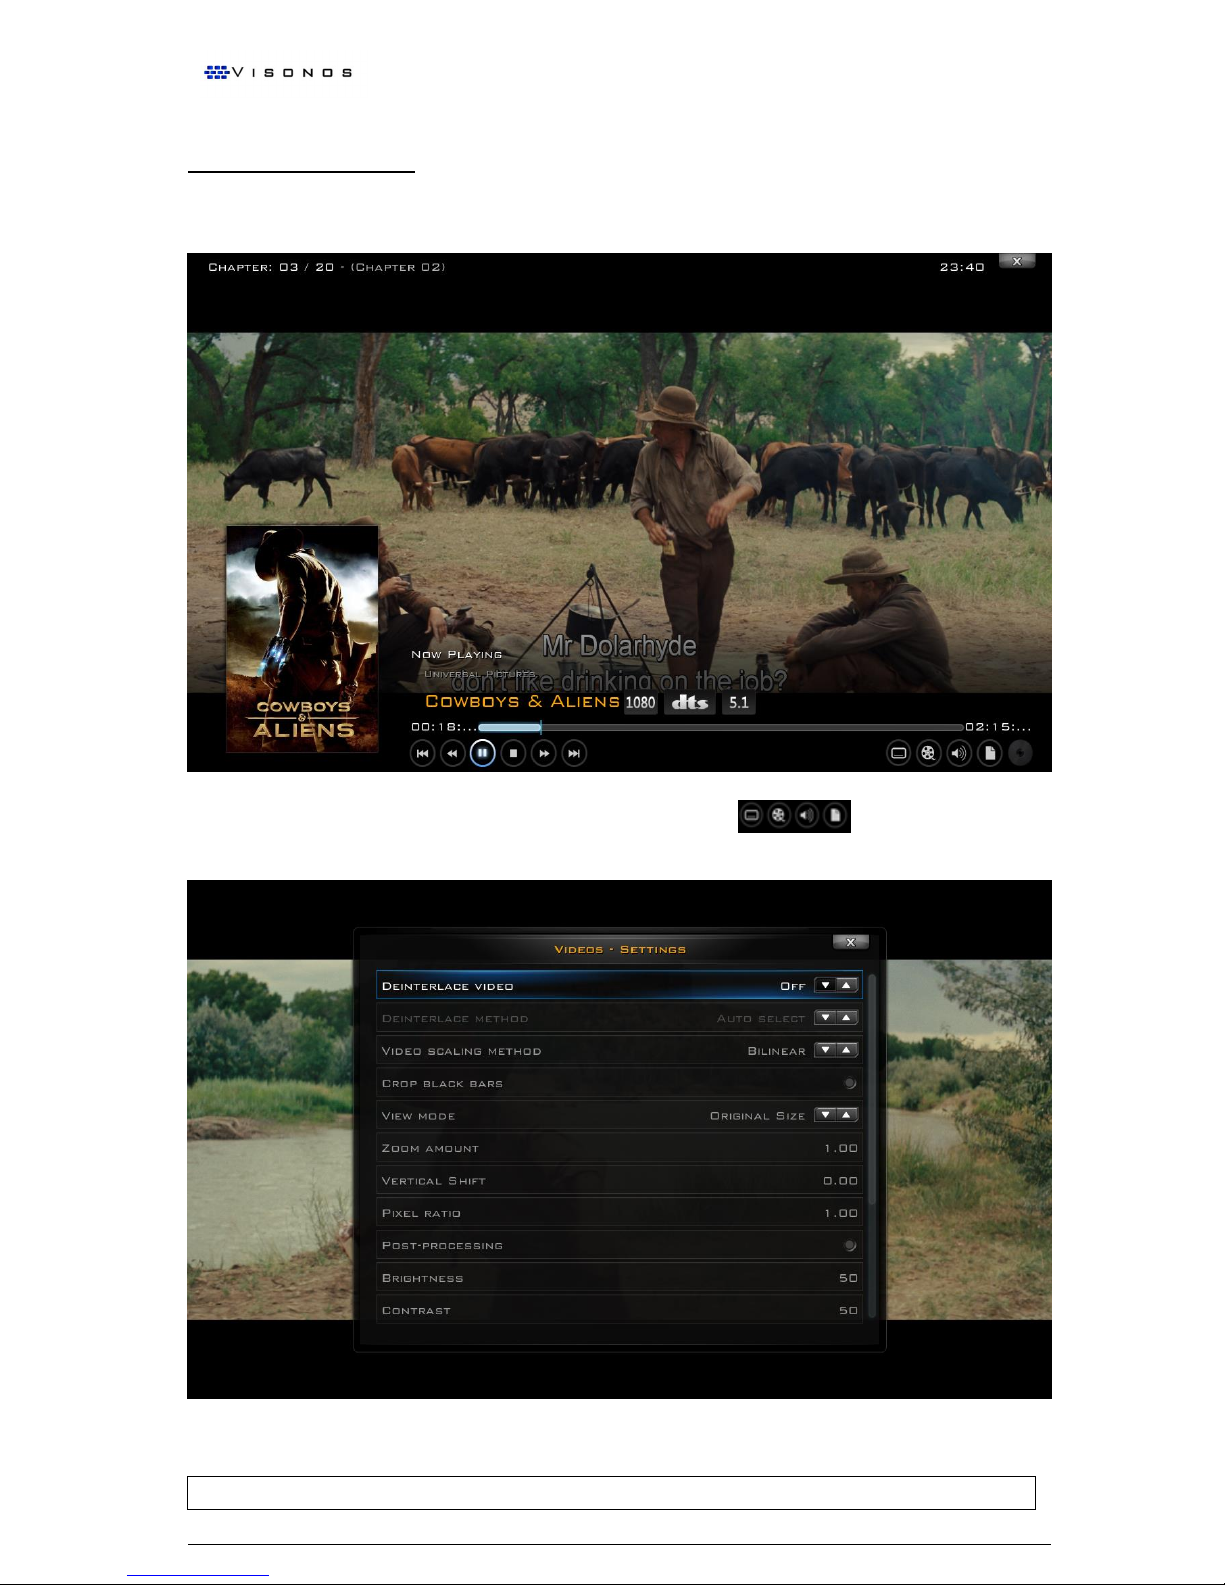1225x1585 pixels.
Task: Toggle the Crop black bars option
Action: [x=849, y=1083]
